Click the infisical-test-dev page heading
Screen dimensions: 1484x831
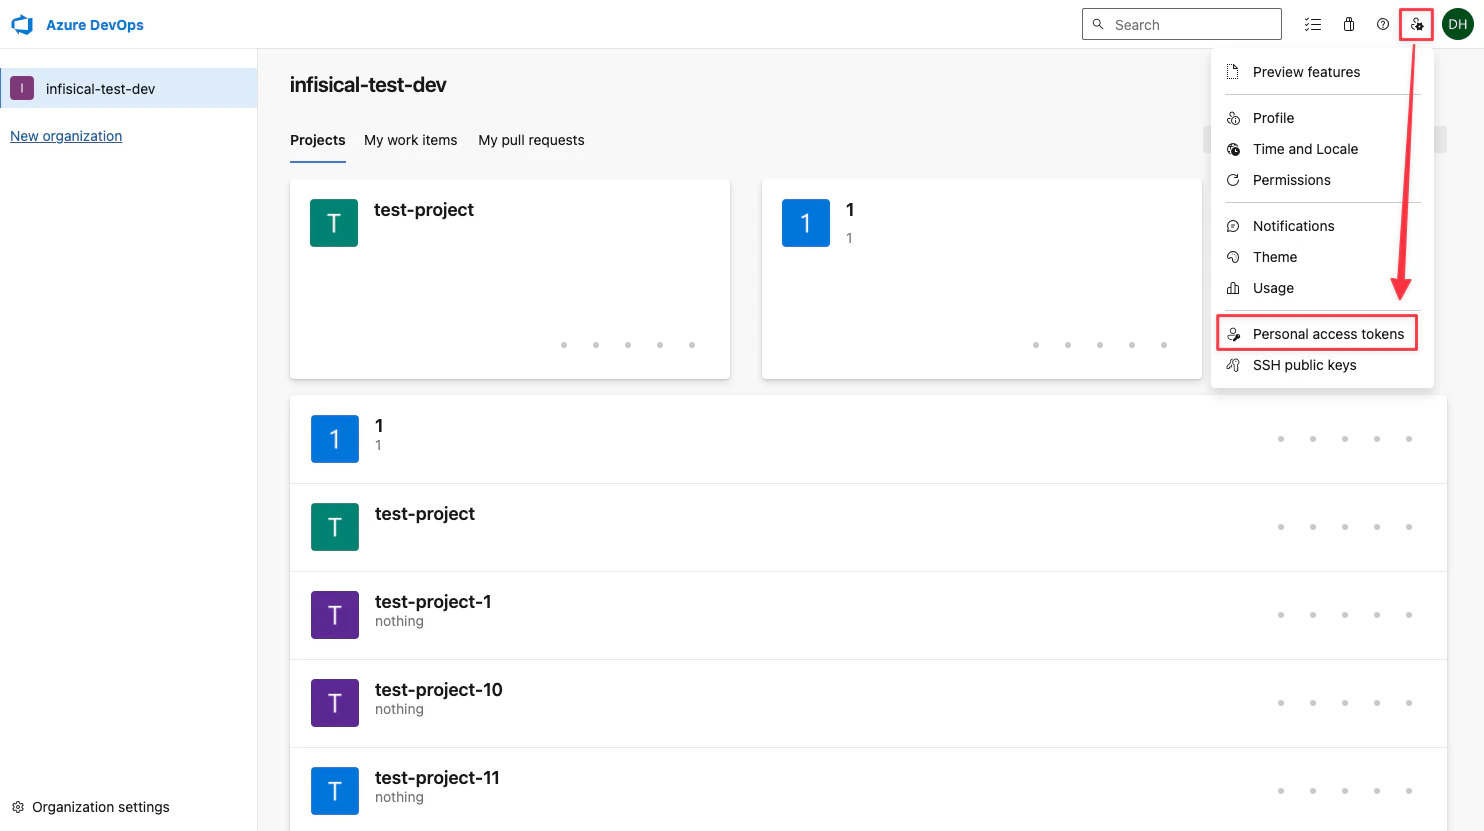tap(368, 85)
